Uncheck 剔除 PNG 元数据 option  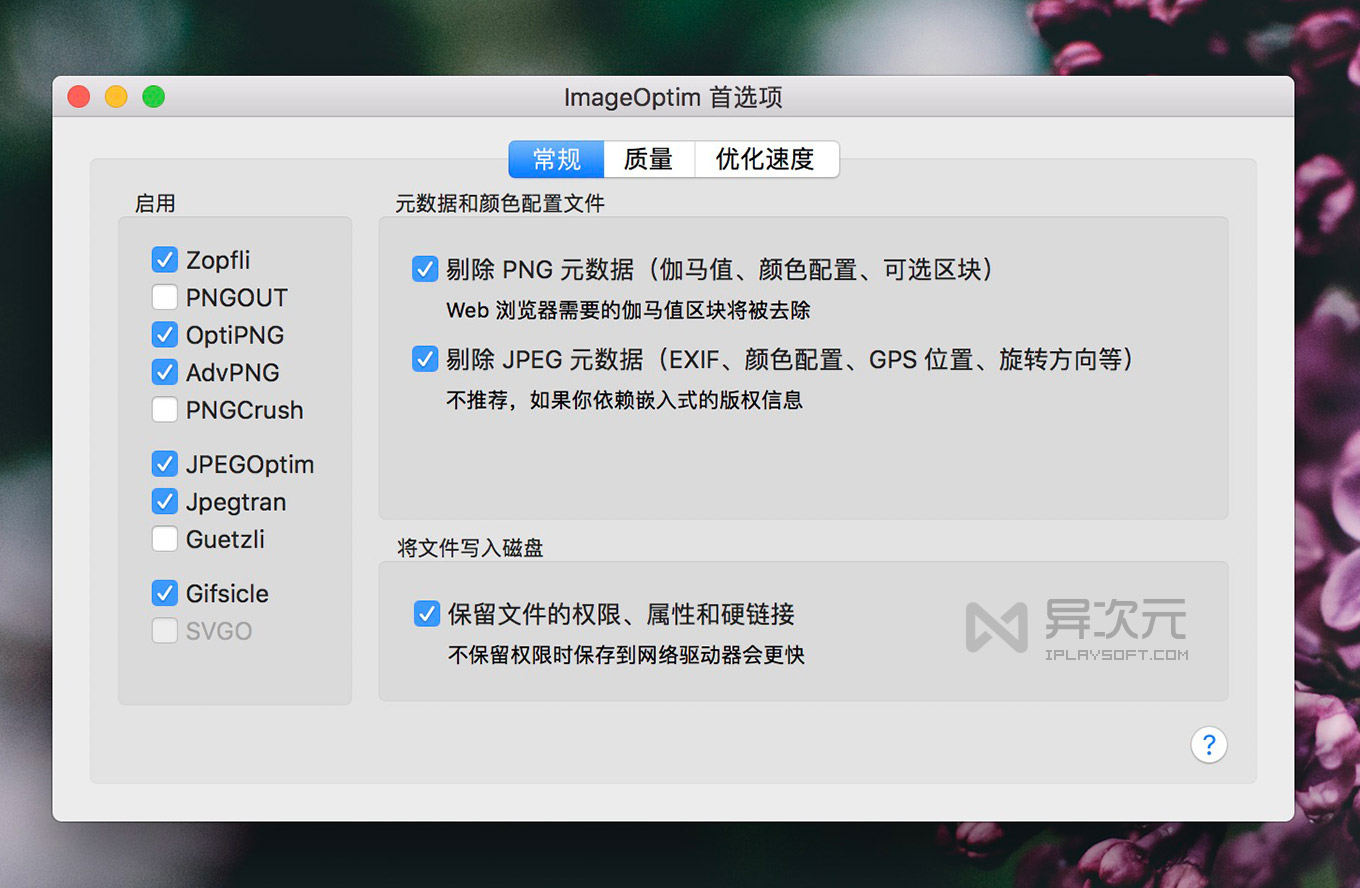pos(425,269)
